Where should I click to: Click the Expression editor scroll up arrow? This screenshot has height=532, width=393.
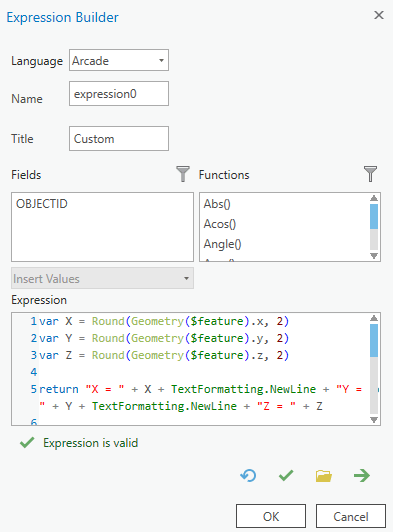click(374, 318)
